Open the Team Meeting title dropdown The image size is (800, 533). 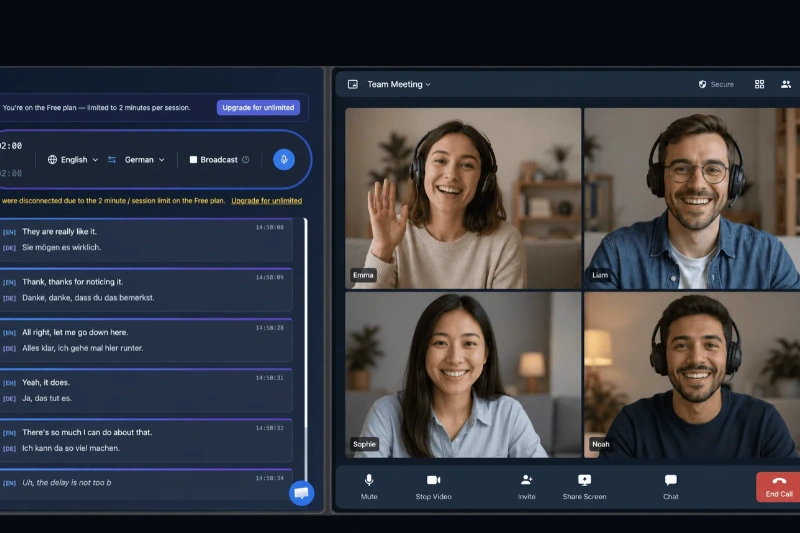click(x=399, y=84)
